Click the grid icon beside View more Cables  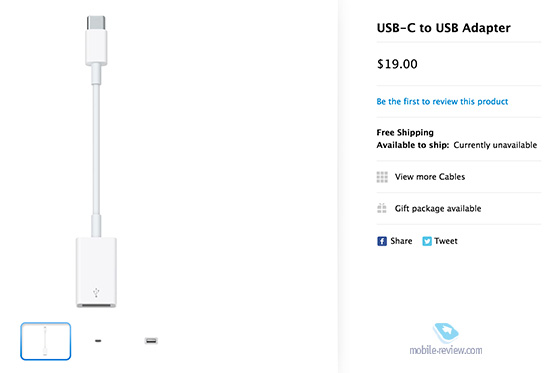click(382, 177)
